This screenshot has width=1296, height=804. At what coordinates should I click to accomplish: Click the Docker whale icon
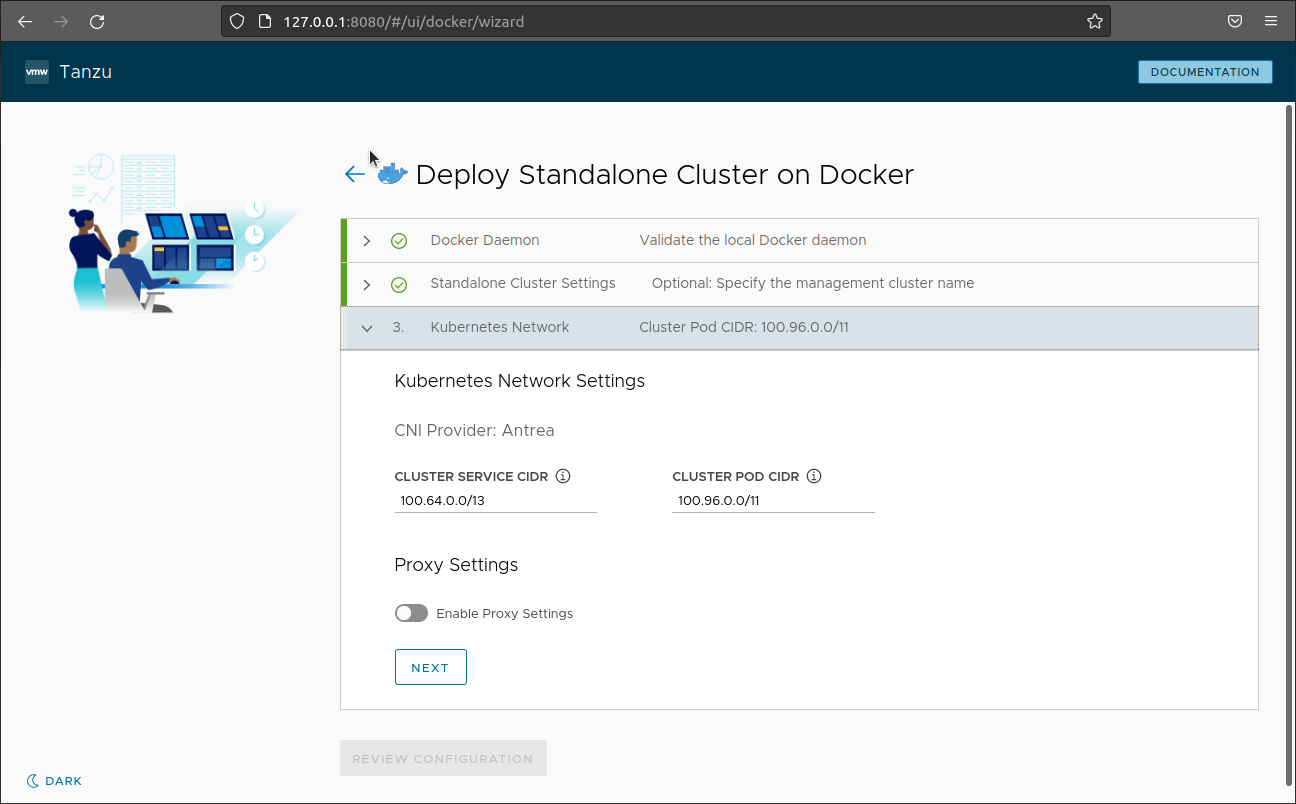(x=392, y=174)
